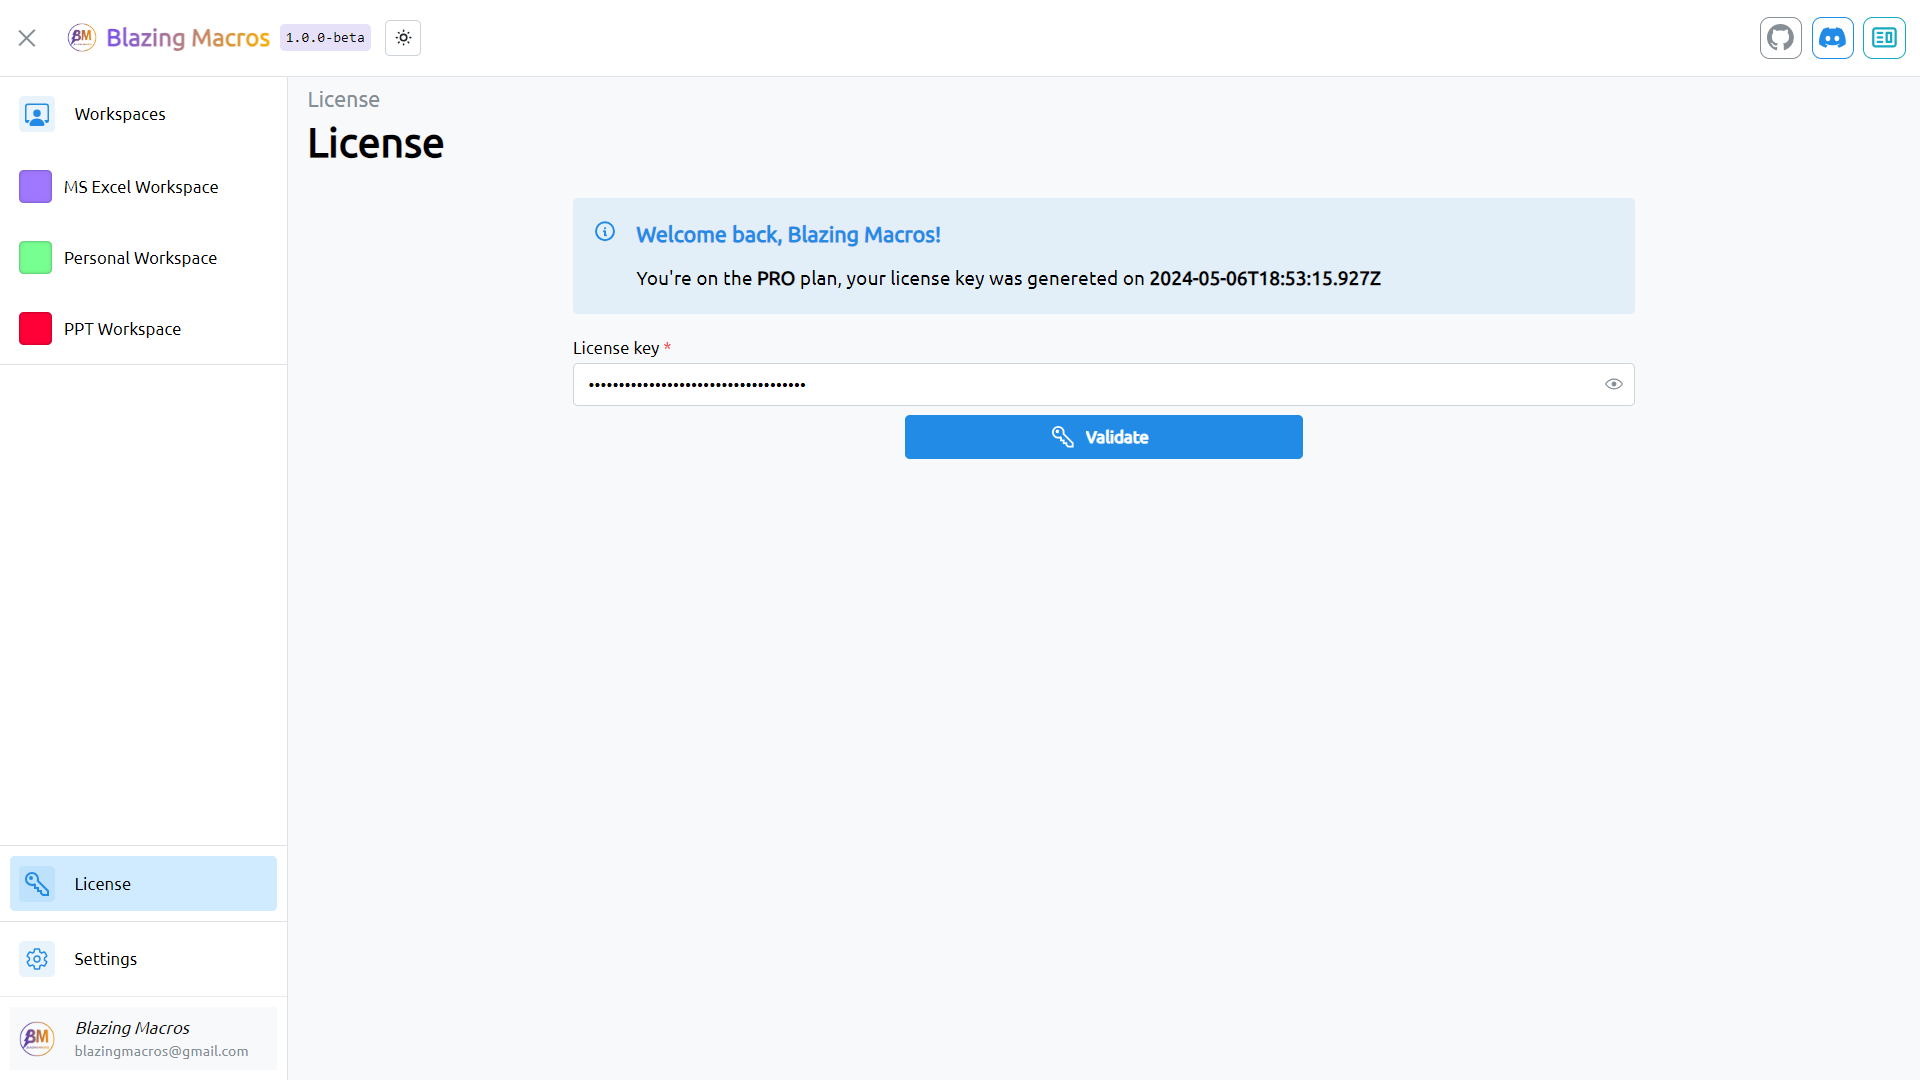This screenshot has width=1920, height=1080.
Task: Click the blazingmacros@gmail.com email text
Action: coord(161,1051)
